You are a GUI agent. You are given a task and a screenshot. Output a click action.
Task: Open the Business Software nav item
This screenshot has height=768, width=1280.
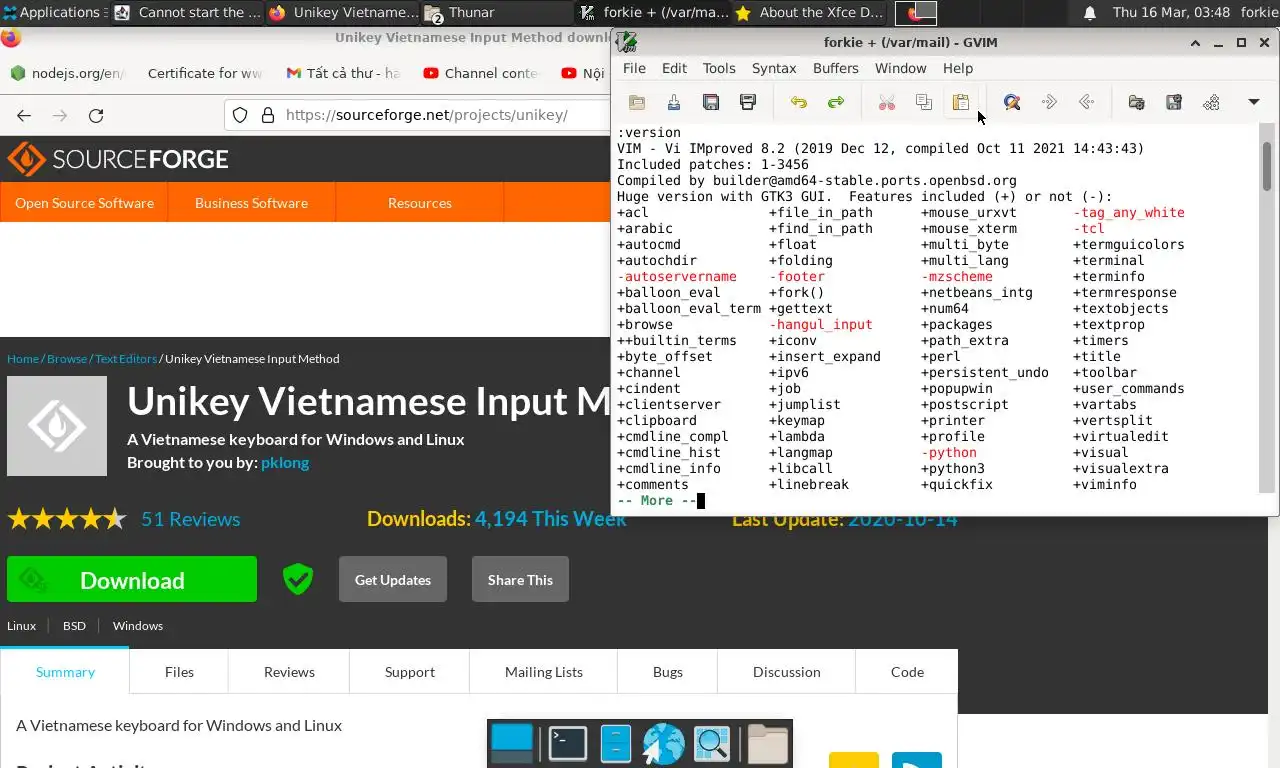[251, 202]
